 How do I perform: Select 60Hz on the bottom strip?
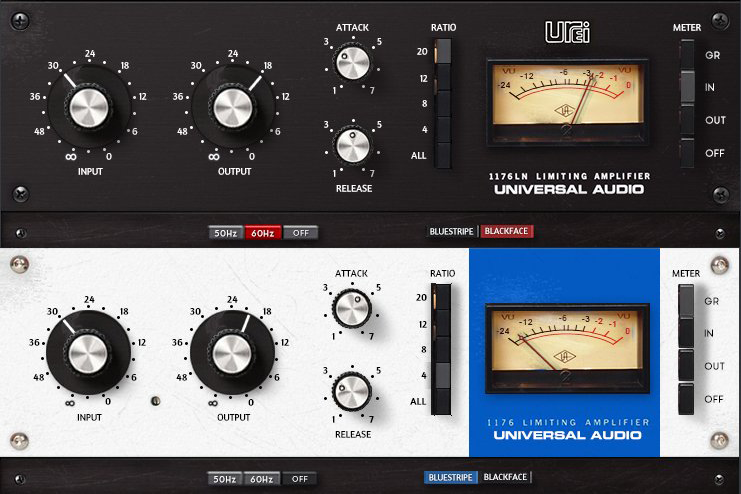262,479
